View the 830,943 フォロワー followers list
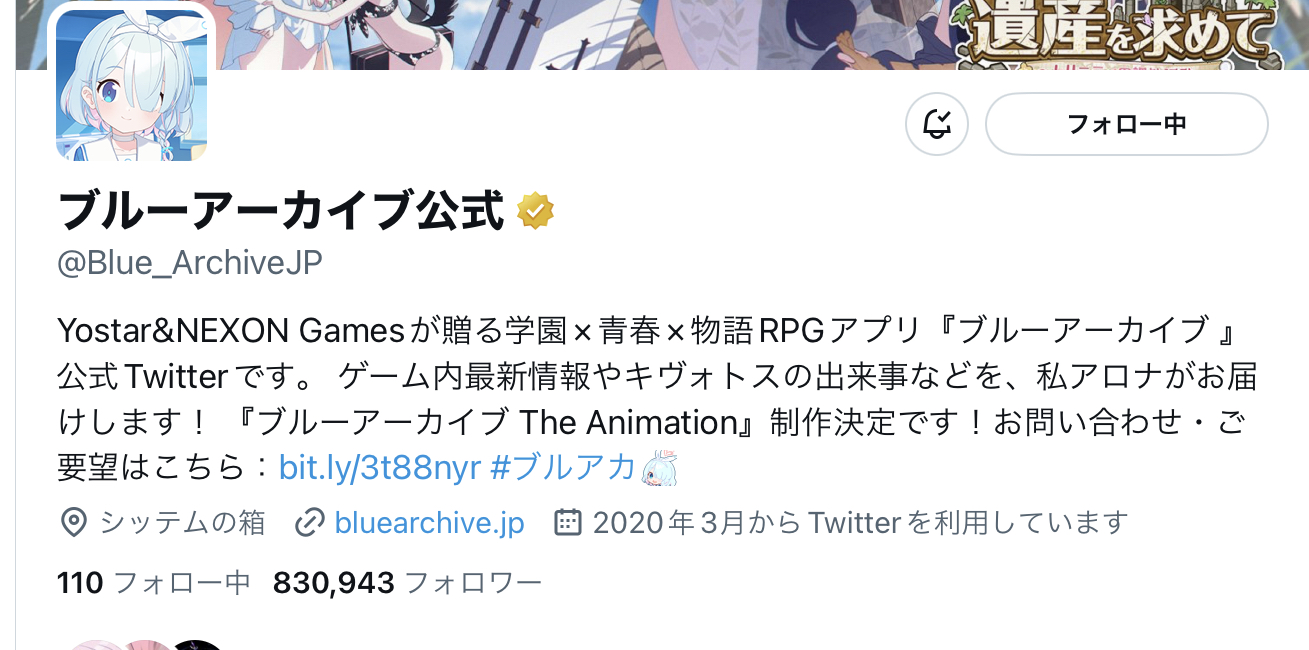 coord(407,583)
